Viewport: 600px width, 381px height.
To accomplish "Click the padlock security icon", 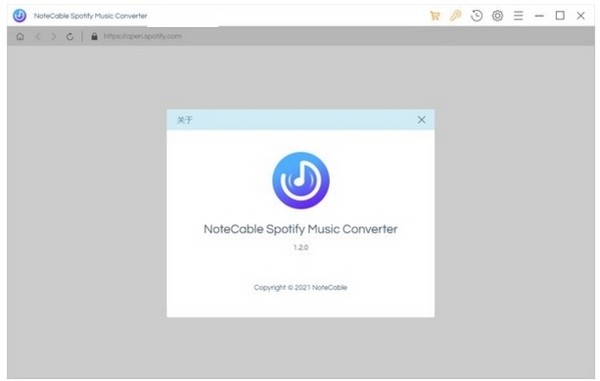I will tap(94, 36).
